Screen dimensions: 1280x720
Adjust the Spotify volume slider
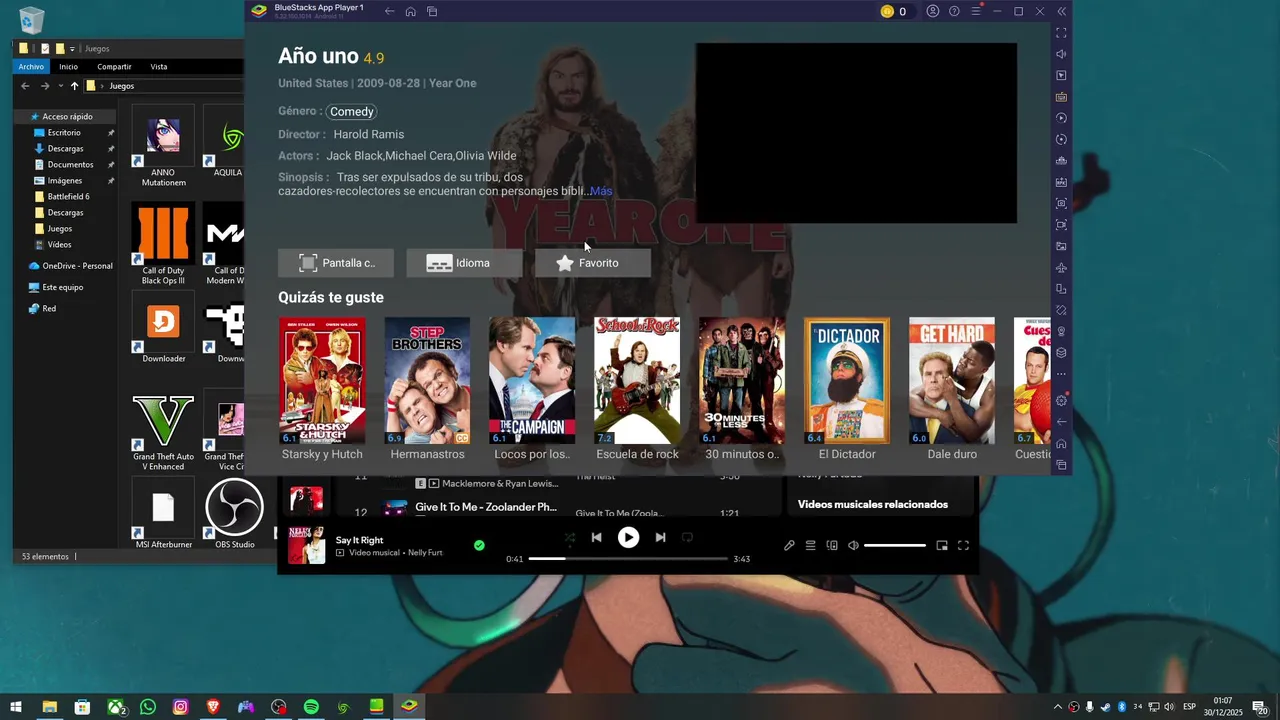(895, 545)
